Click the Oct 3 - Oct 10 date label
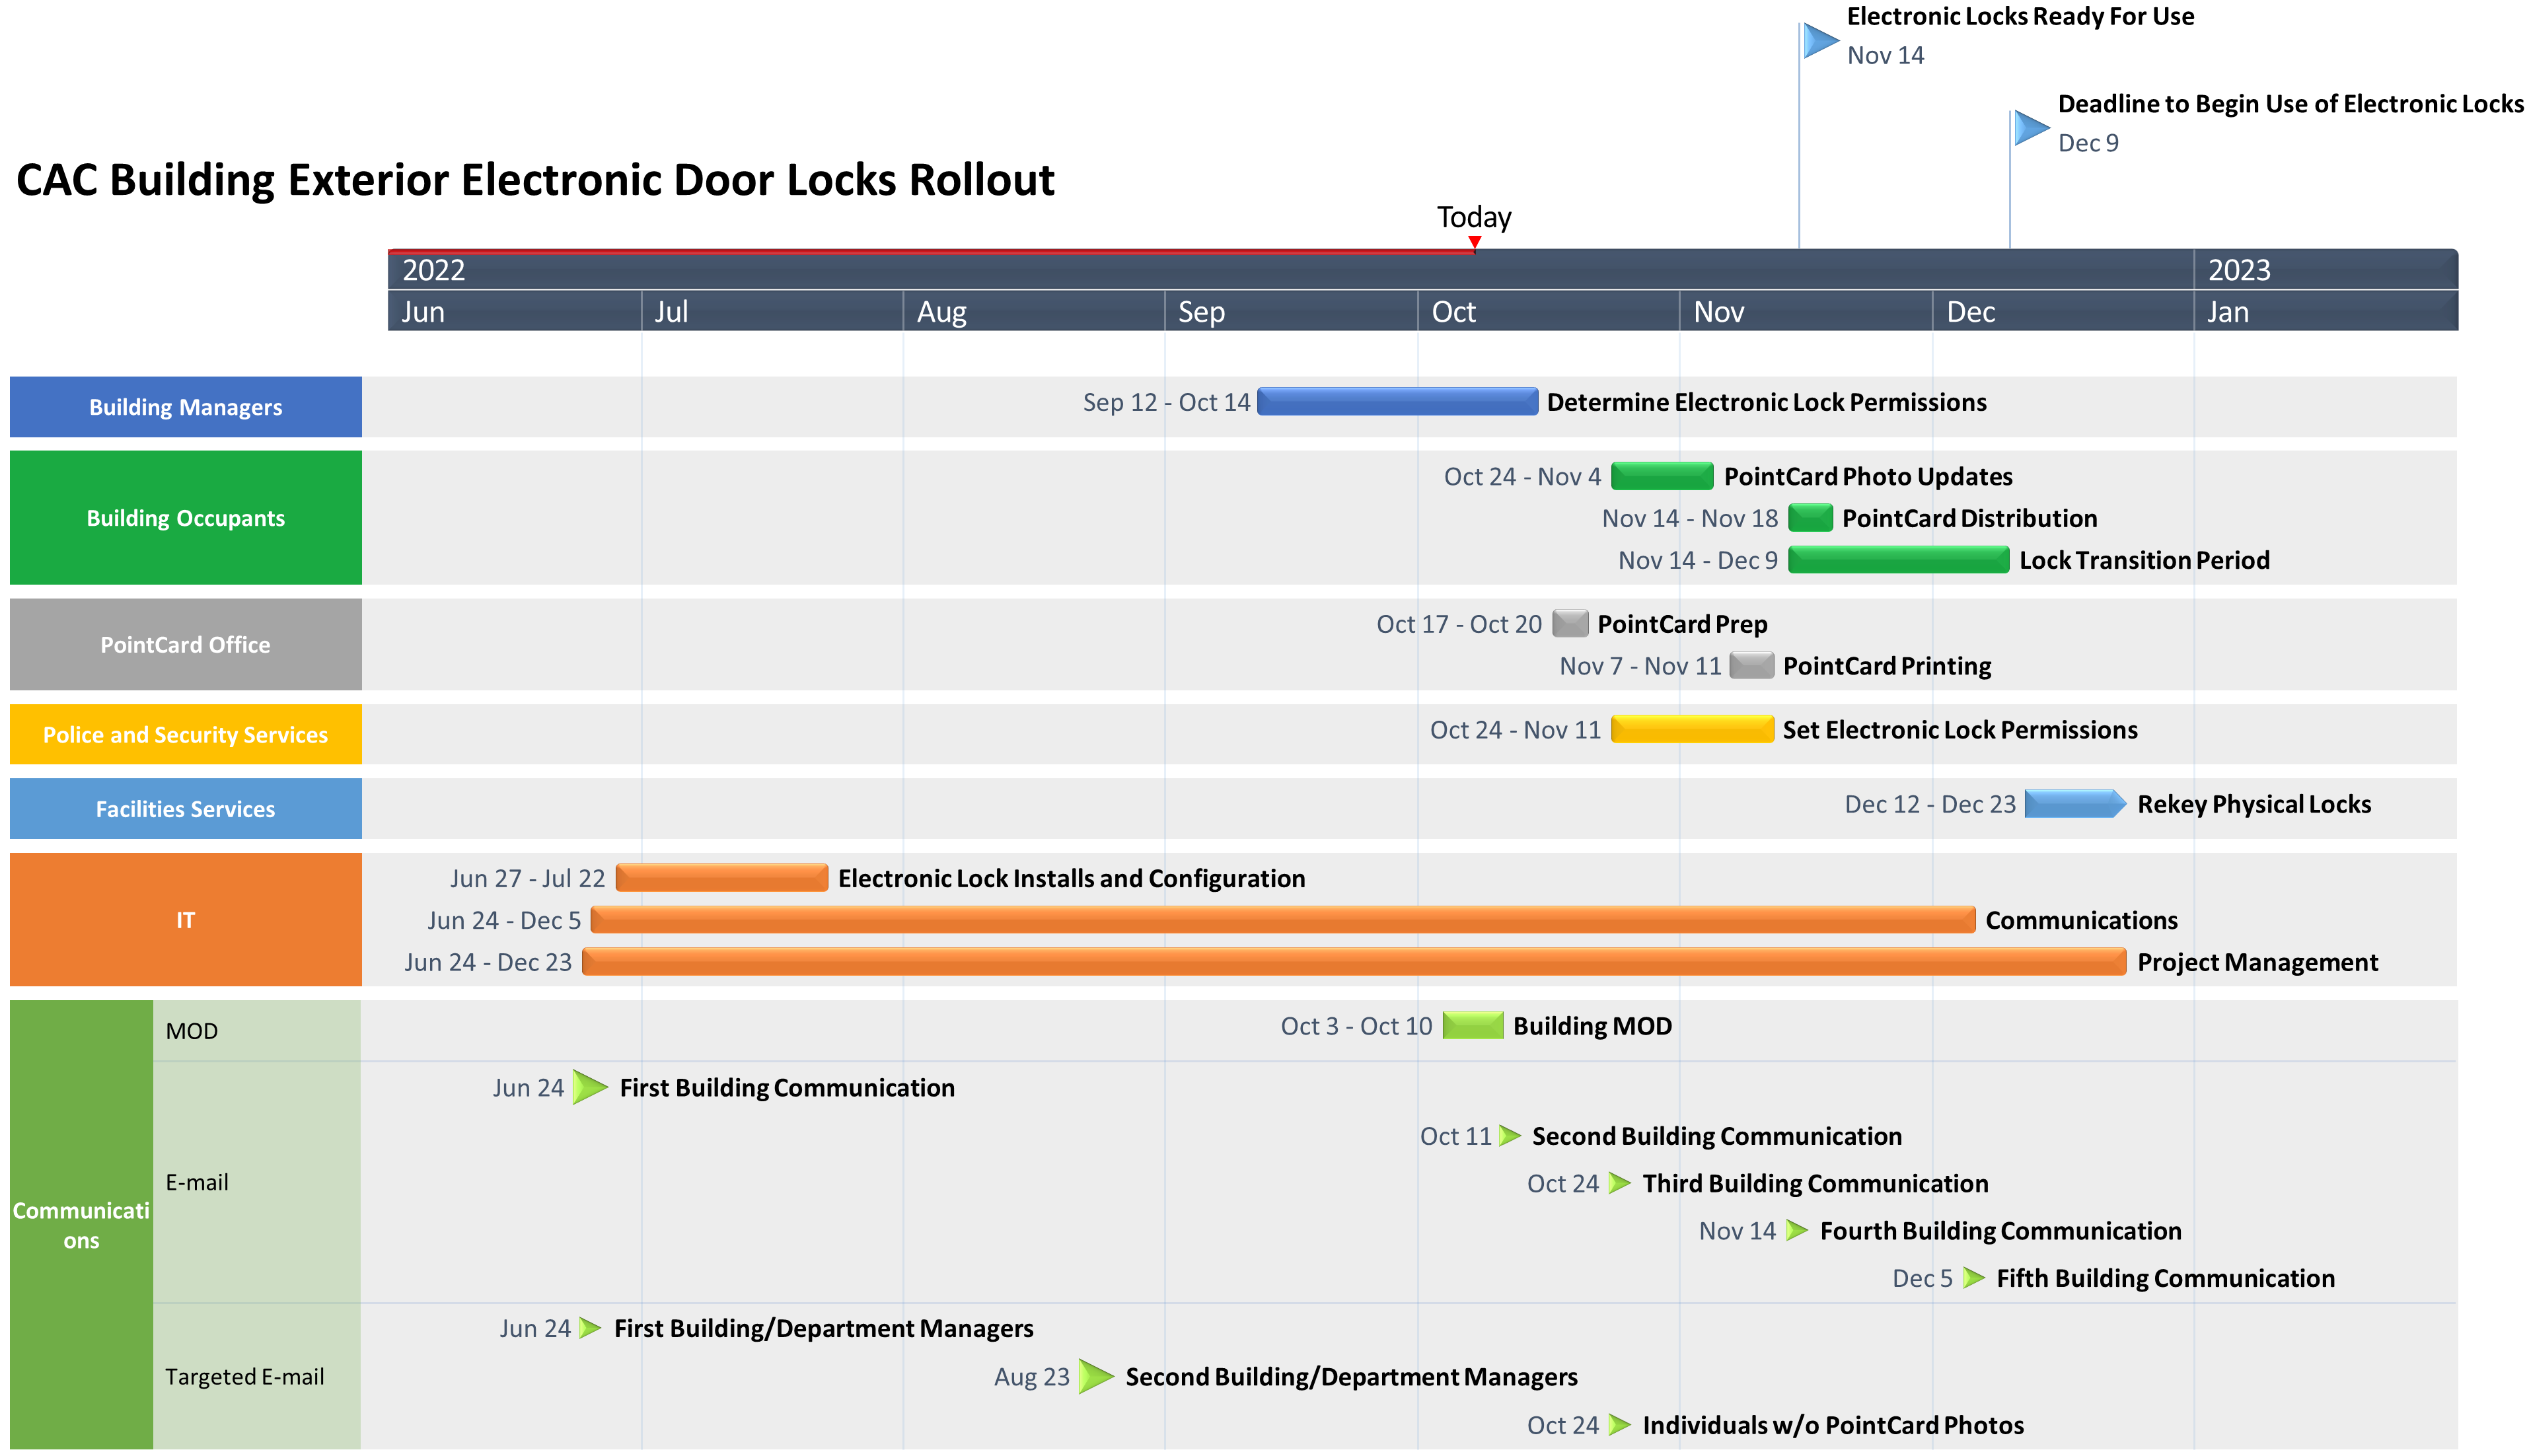Screen dimensions: 2529x1456 pos(1356,1026)
